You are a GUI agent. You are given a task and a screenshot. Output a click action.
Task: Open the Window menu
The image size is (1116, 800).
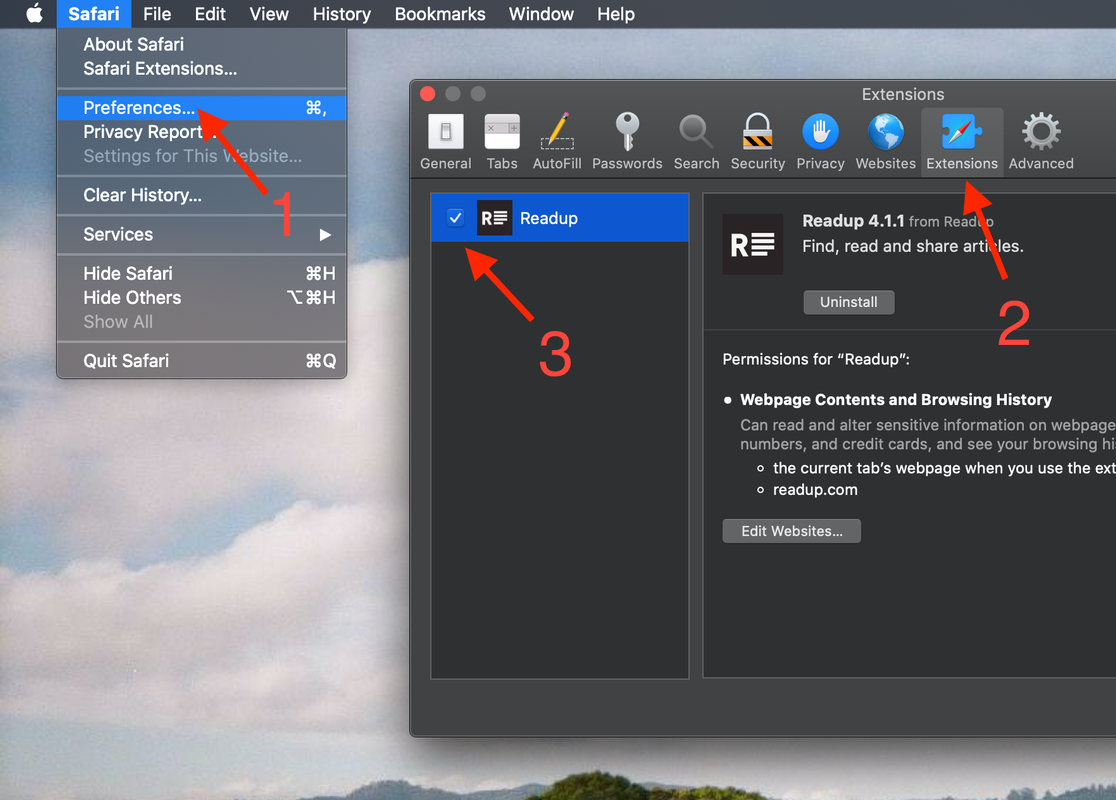click(541, 14)
